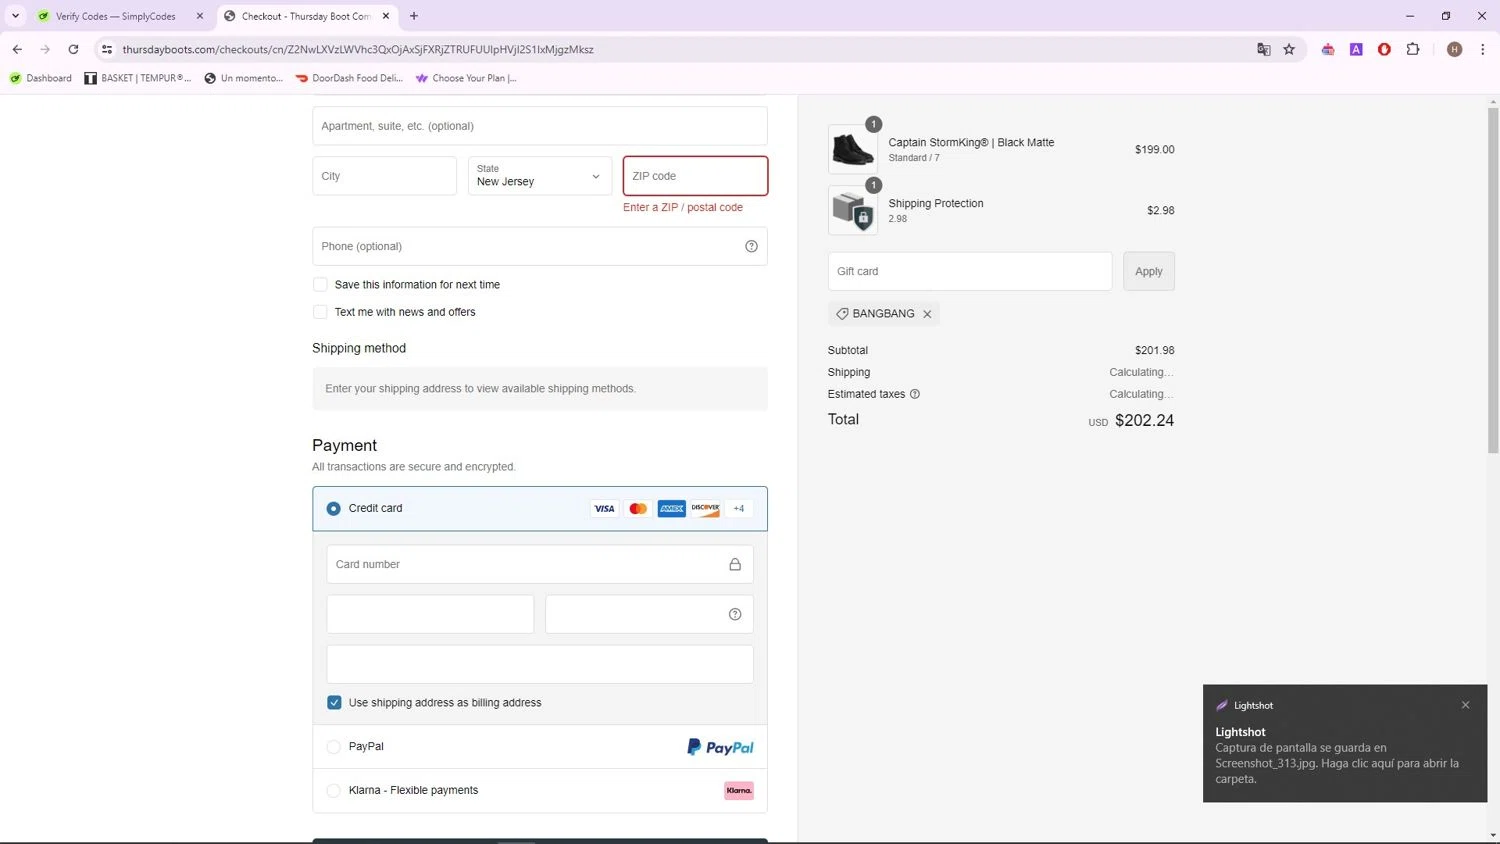Viewport: 1500px width, 844px height.
Task: Focus the ZIP code field
Action: 695,176
